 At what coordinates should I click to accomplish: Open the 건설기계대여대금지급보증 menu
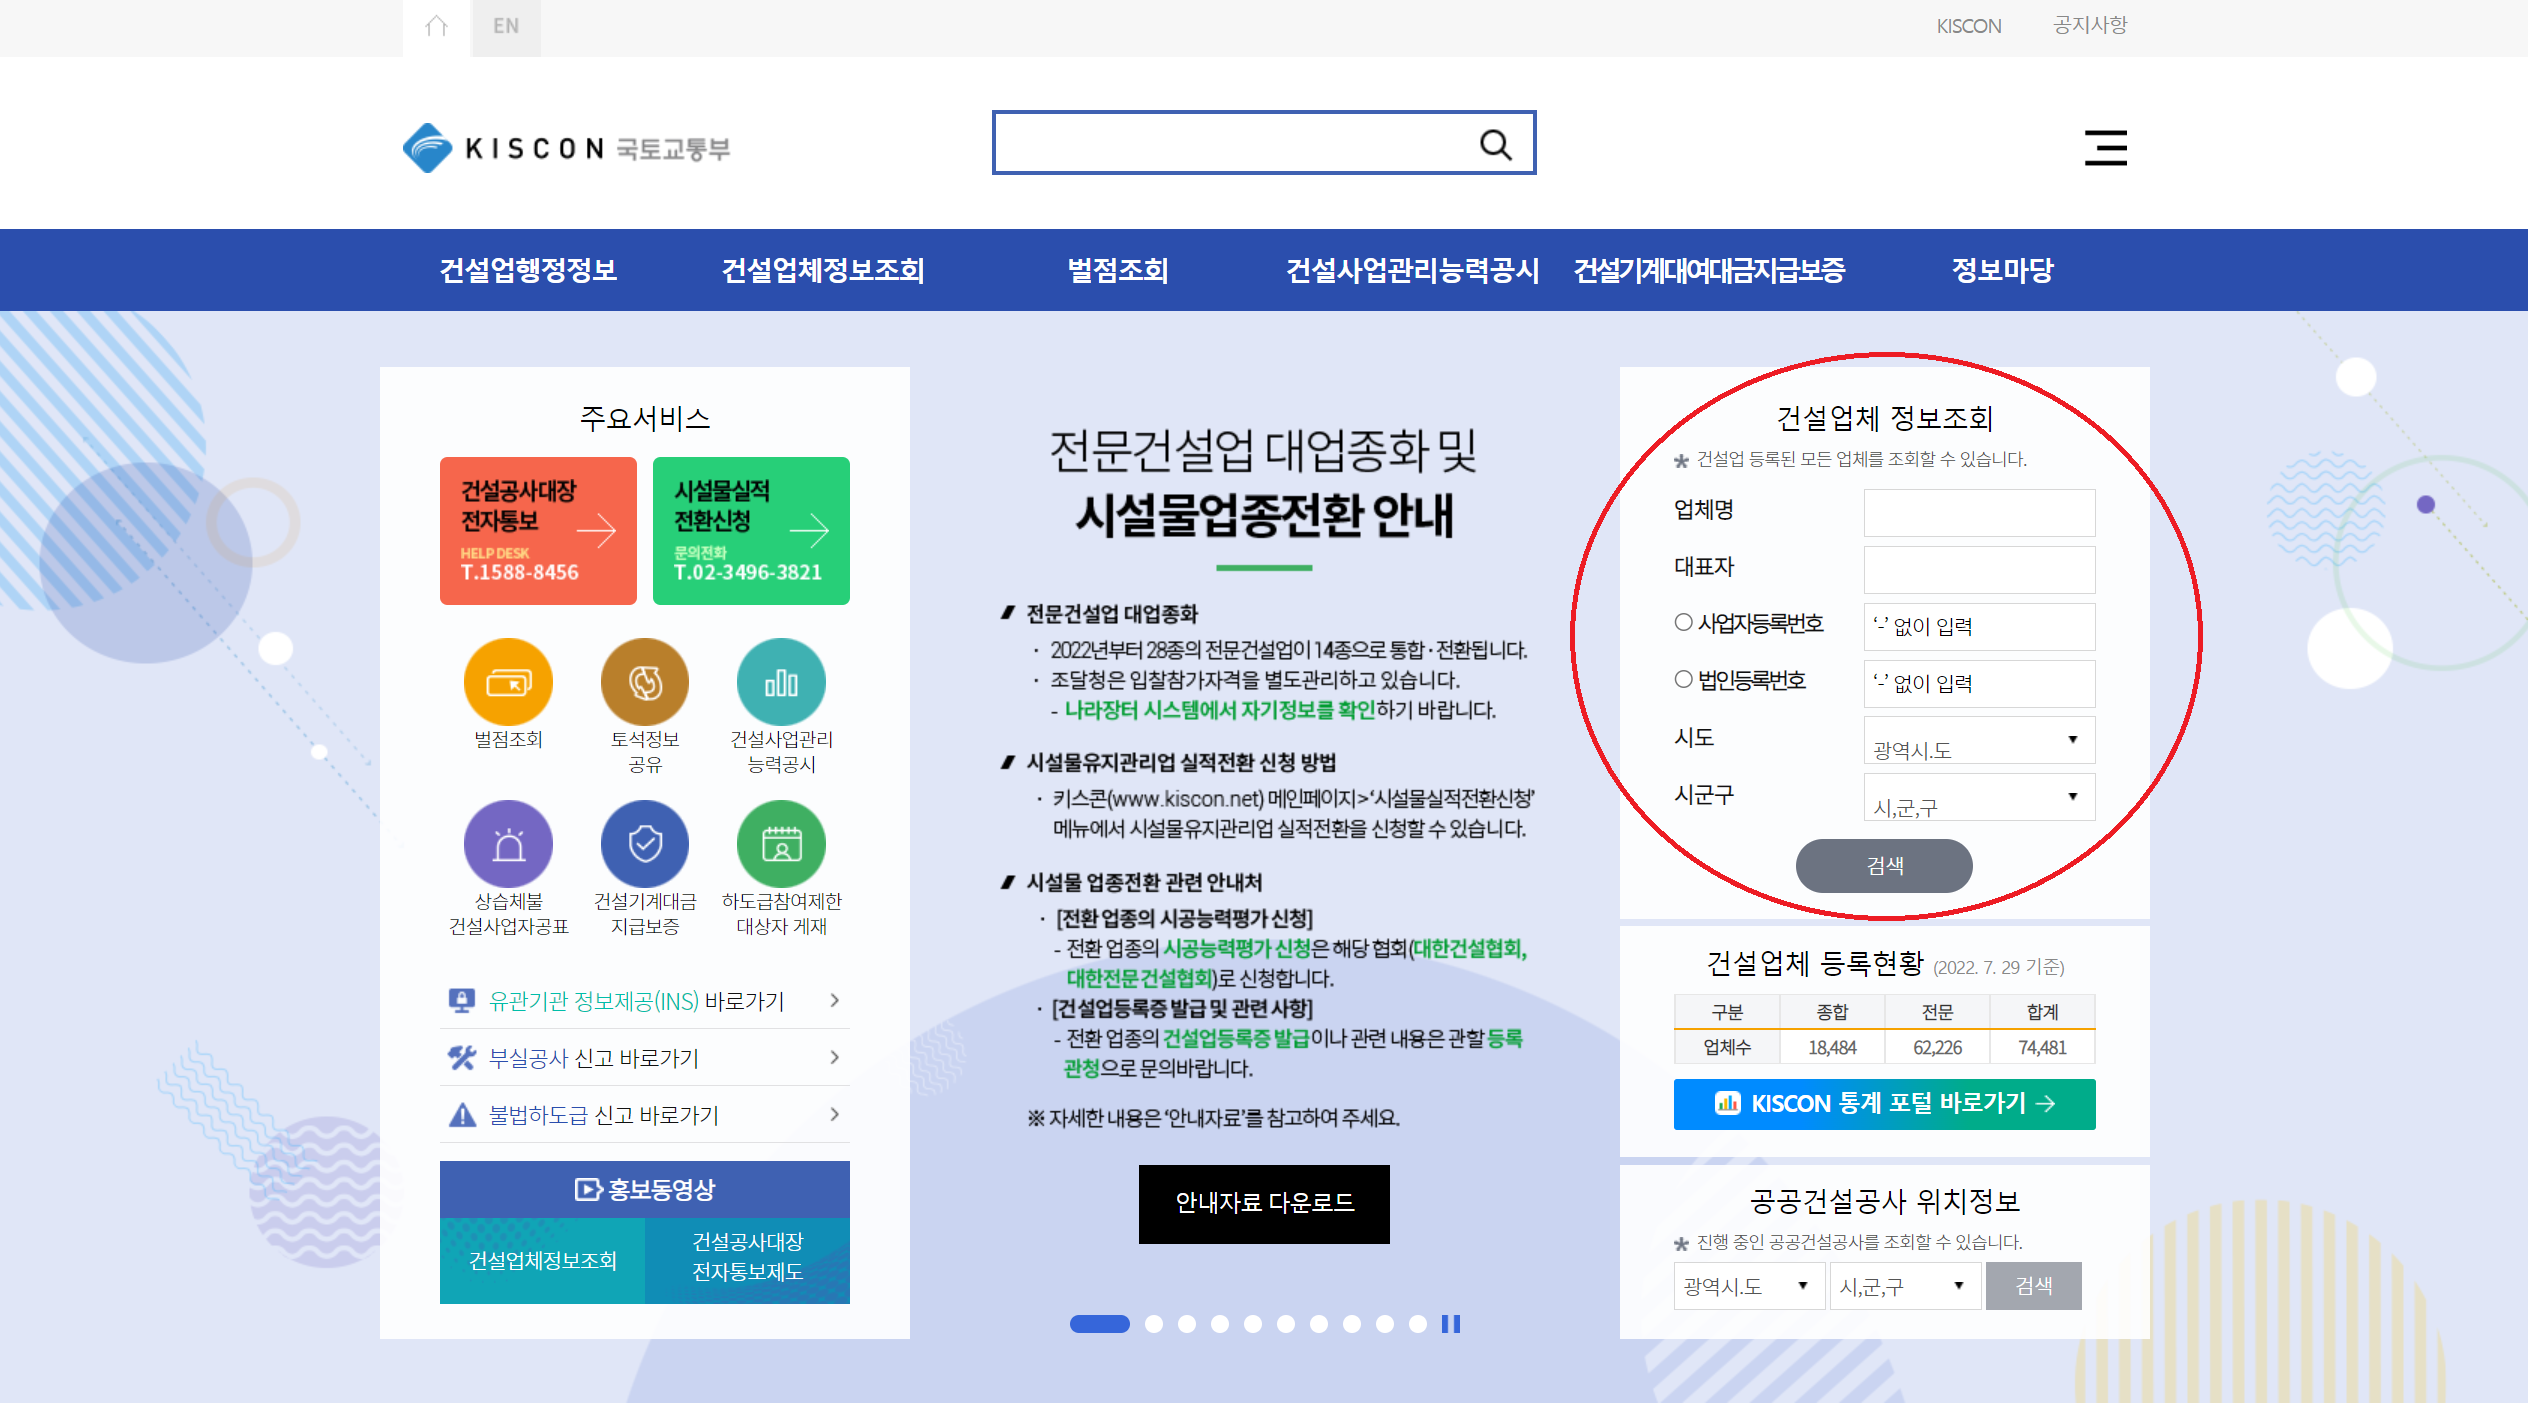coord(1709,270)
